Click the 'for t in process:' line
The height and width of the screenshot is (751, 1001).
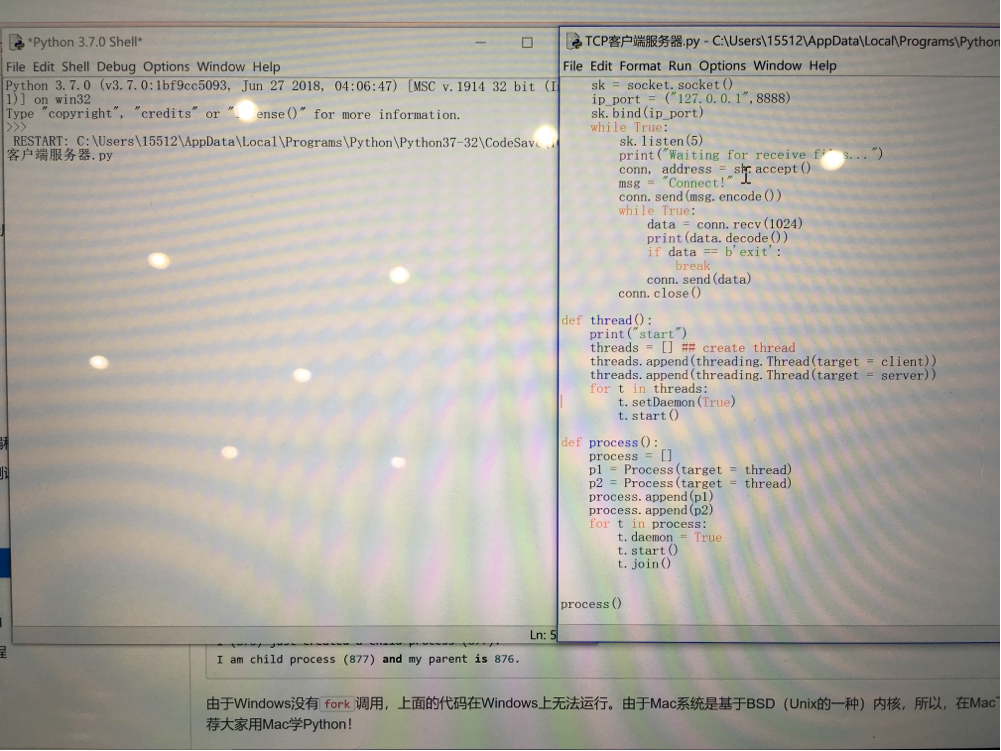pos(648,524)
